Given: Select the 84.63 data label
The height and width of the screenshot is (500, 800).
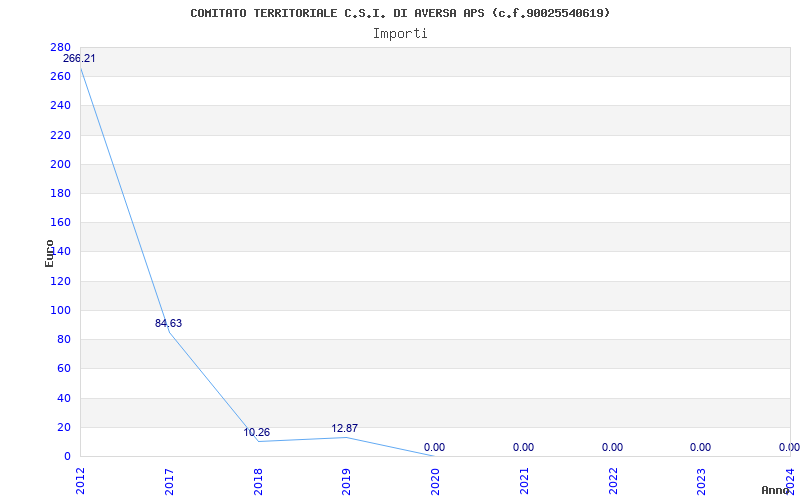Looking at the screenshot, I should click(168, 323).
